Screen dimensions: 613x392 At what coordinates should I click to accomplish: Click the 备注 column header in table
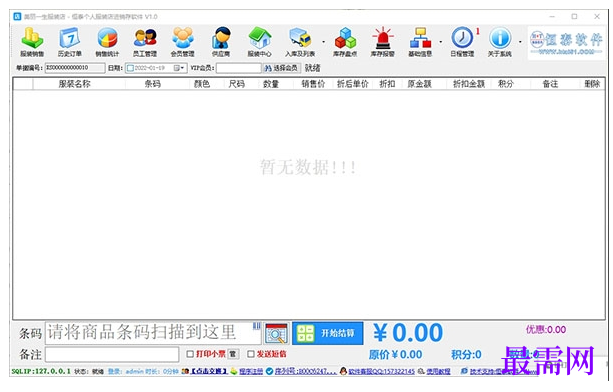(550, 84)
